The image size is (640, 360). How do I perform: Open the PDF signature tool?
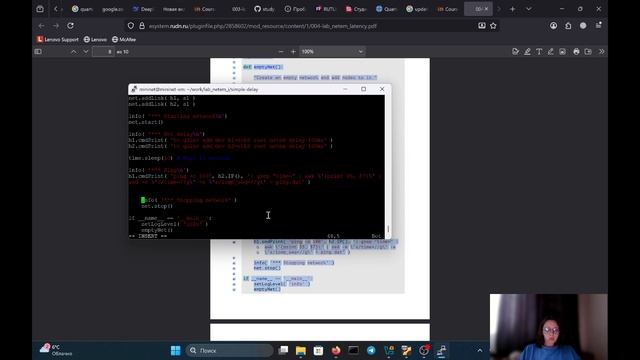516,52
